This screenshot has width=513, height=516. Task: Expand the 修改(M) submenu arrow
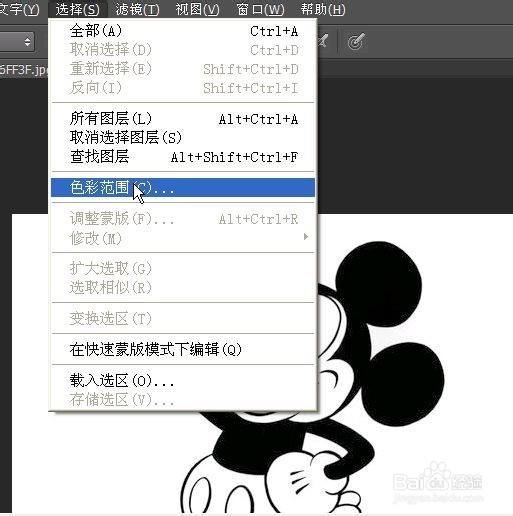point(306,237)
